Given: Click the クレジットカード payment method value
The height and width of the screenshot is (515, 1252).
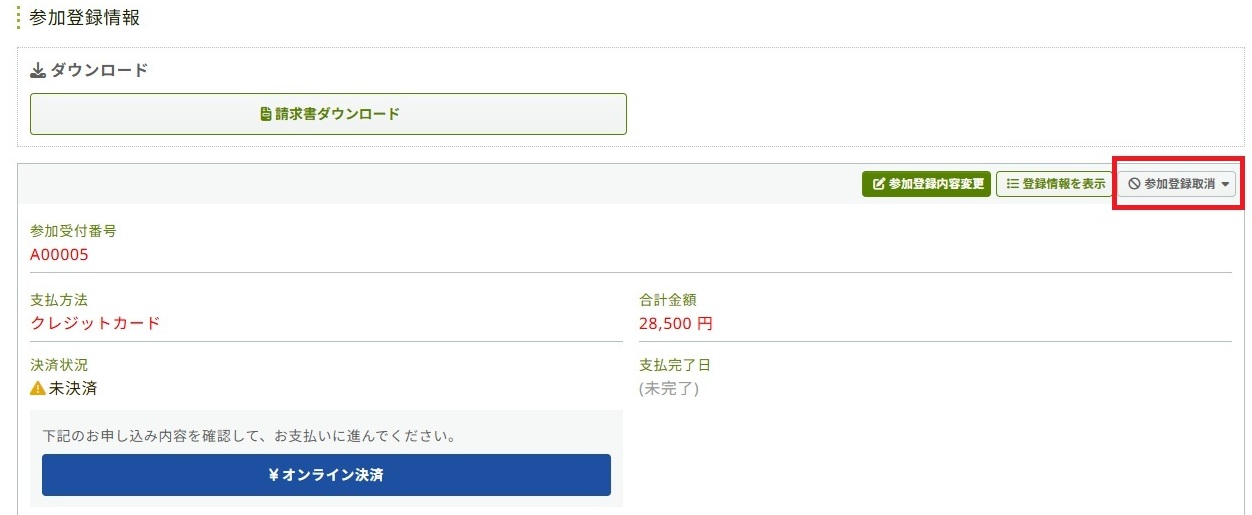Looking at the screenshot, I should pyautogui.click(x=95, y=323).
